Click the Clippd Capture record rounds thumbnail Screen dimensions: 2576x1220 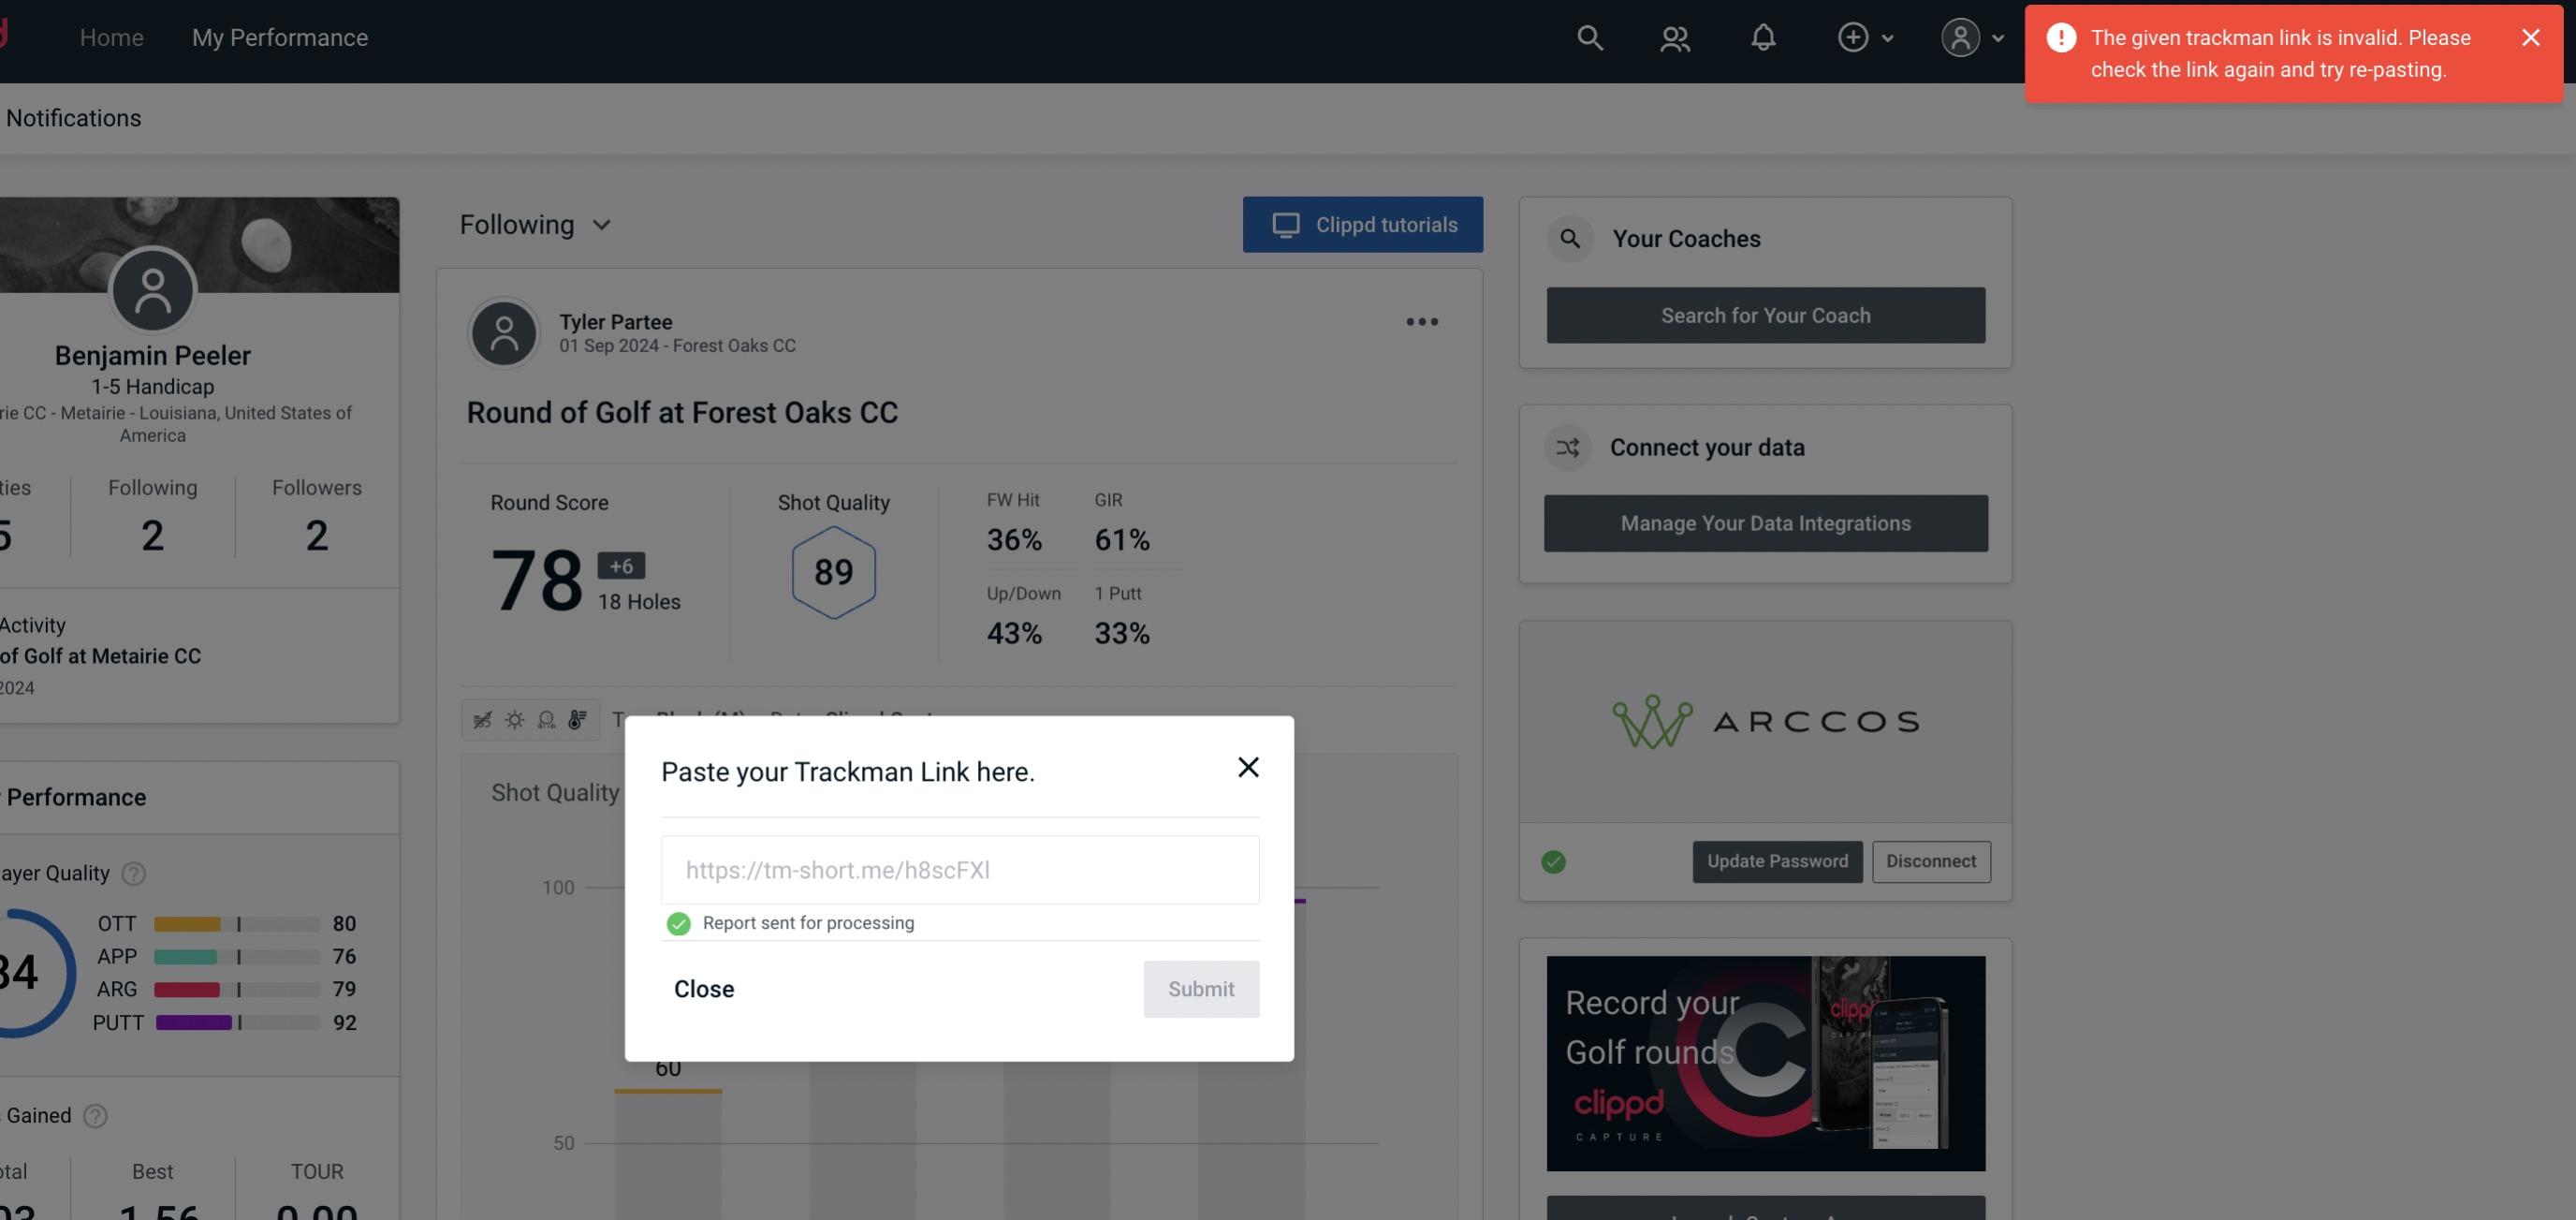pyautogui.click(x=1766, y=1062)
